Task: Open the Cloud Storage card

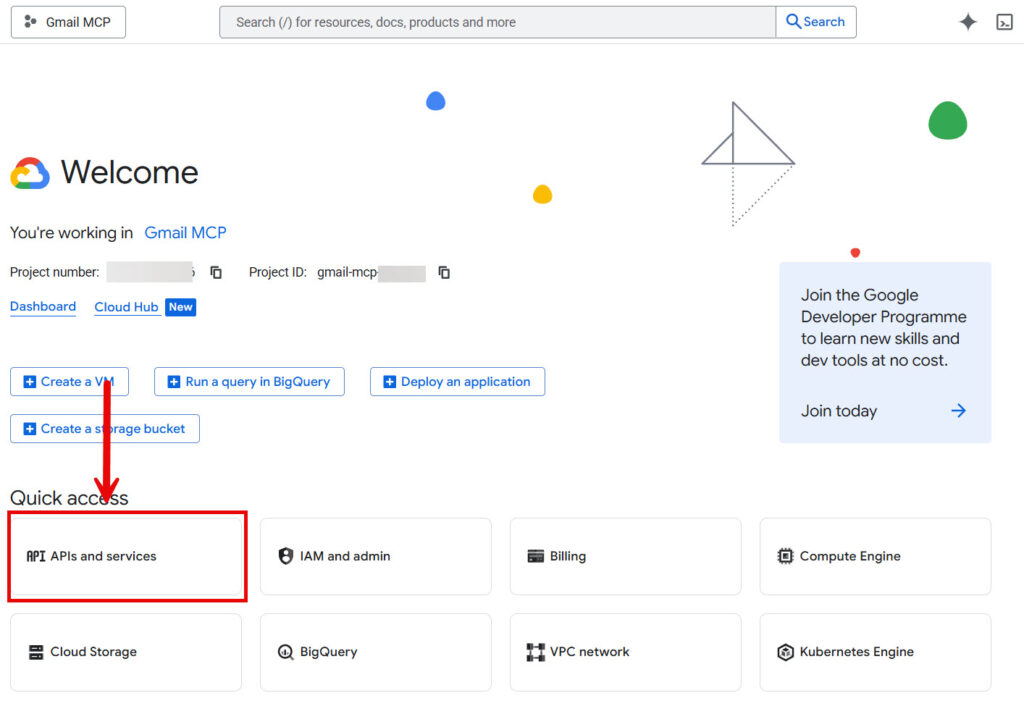Action: pos(126,652)
